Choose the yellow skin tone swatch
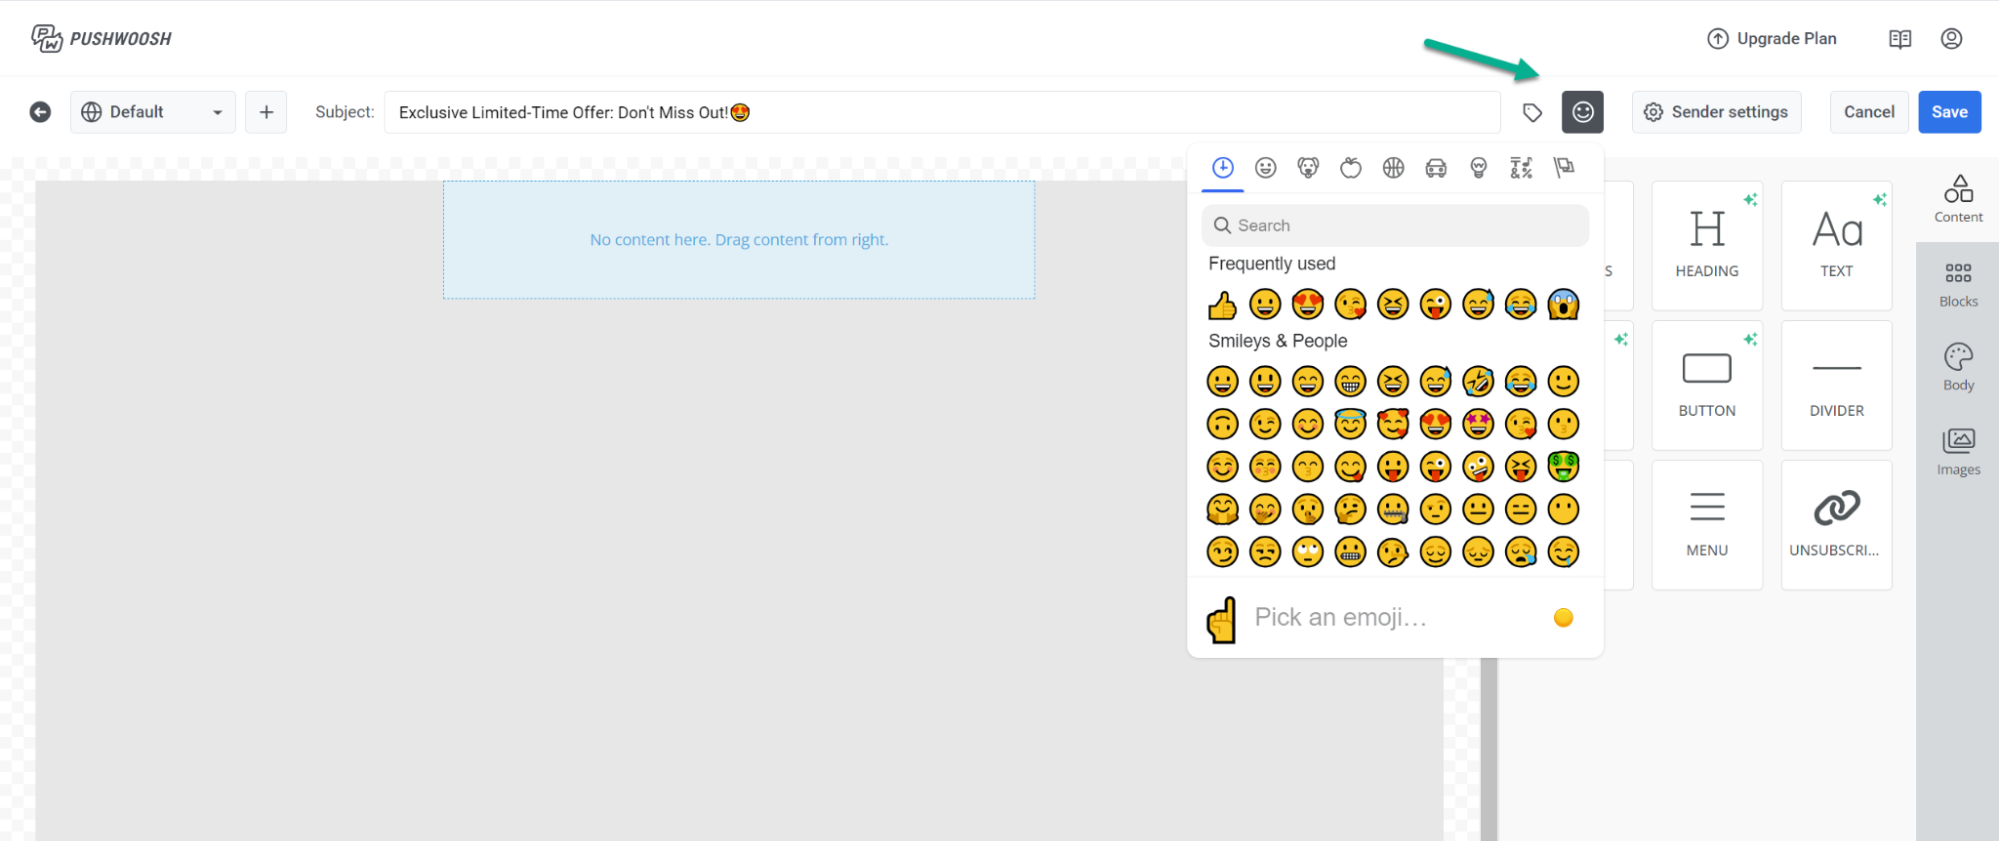This screenshot has width=1999, height=842. [1563, 618]
